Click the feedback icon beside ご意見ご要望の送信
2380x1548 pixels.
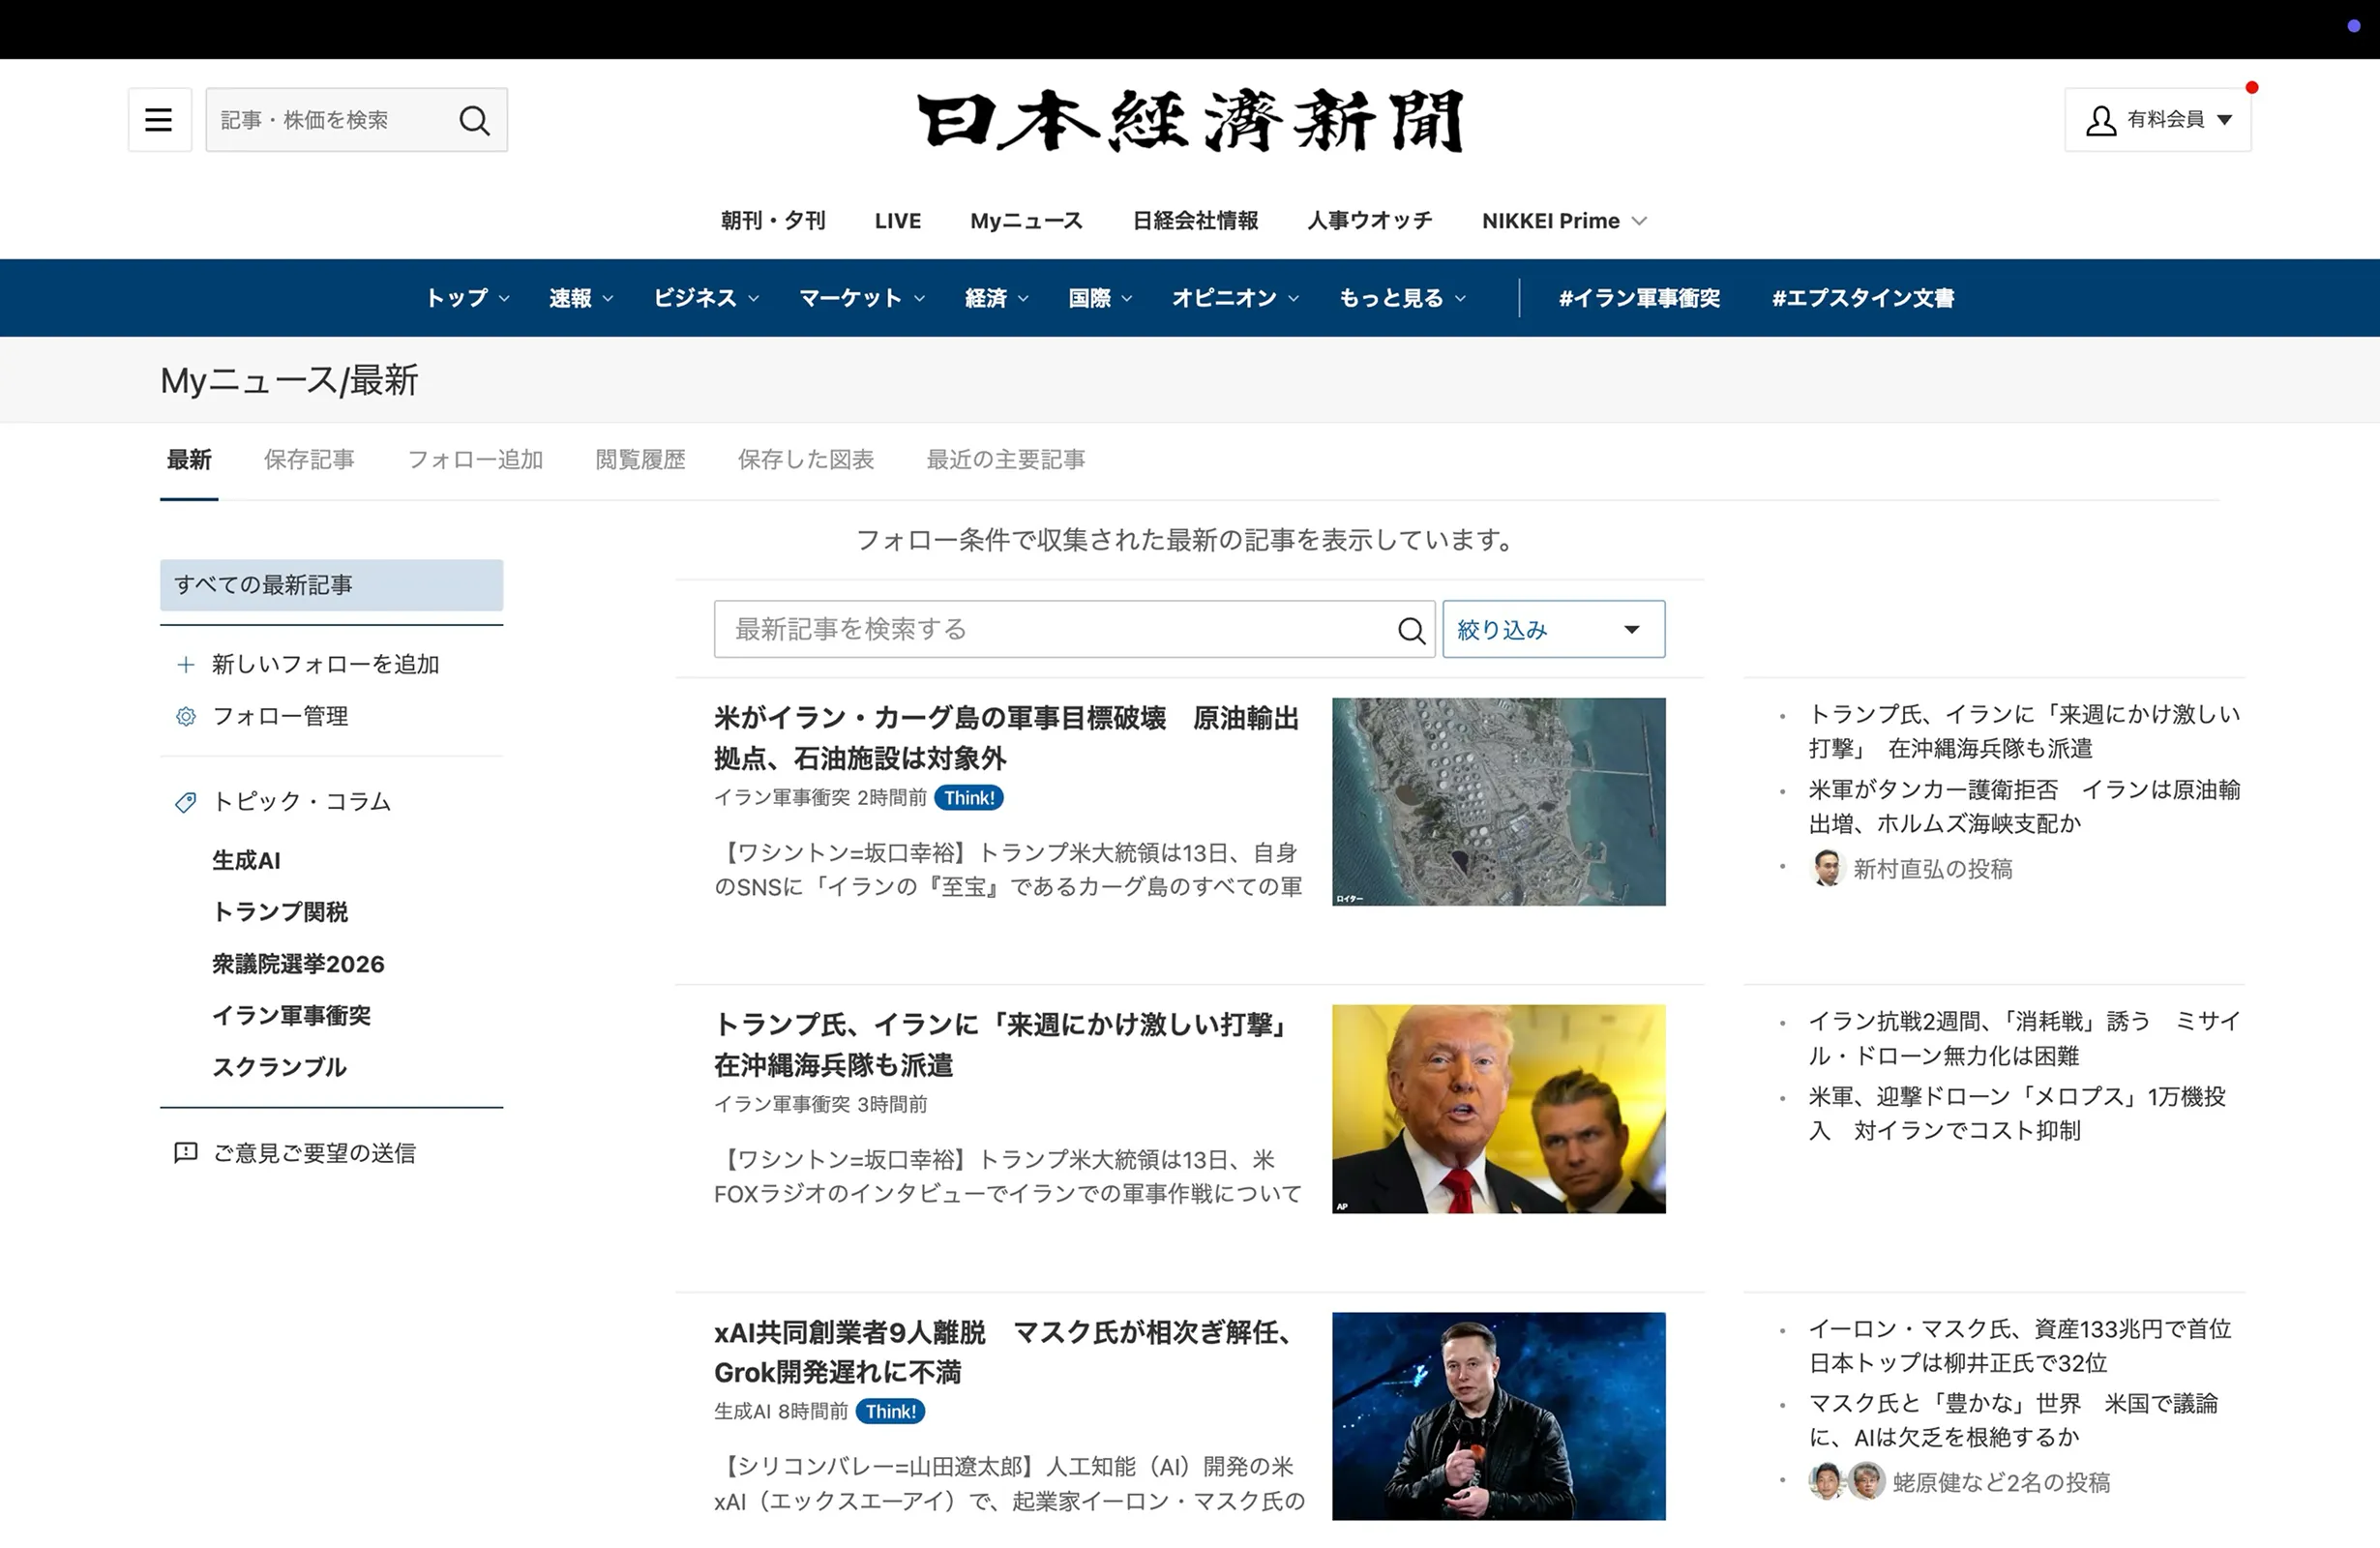coord(186,1152)
